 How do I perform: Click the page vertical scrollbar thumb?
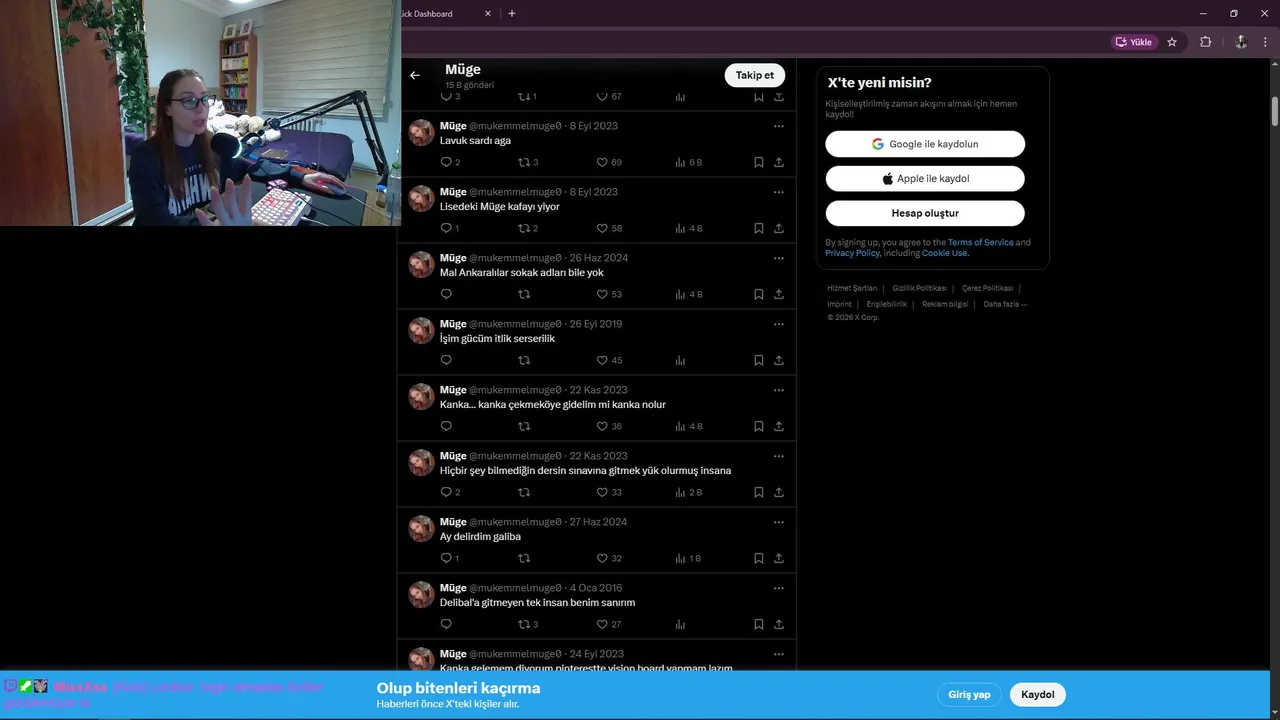[1275, 111]
